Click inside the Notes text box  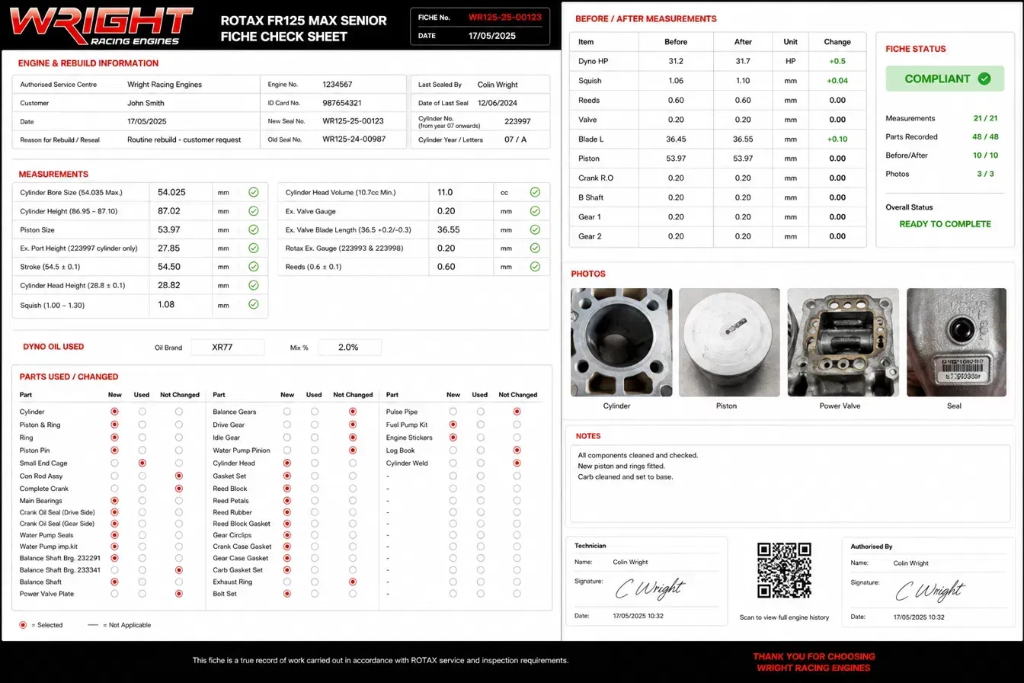pyautogui.click(x=790, y=484)
